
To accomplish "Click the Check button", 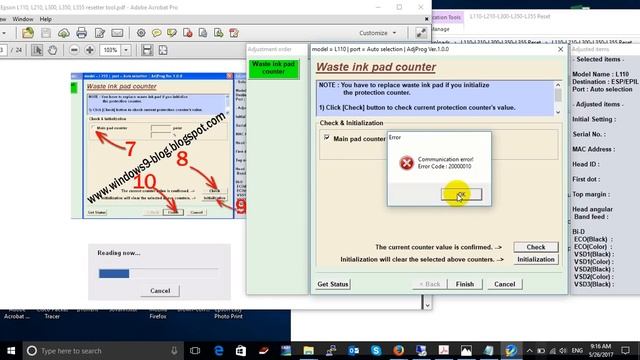I will click(536, 247).
